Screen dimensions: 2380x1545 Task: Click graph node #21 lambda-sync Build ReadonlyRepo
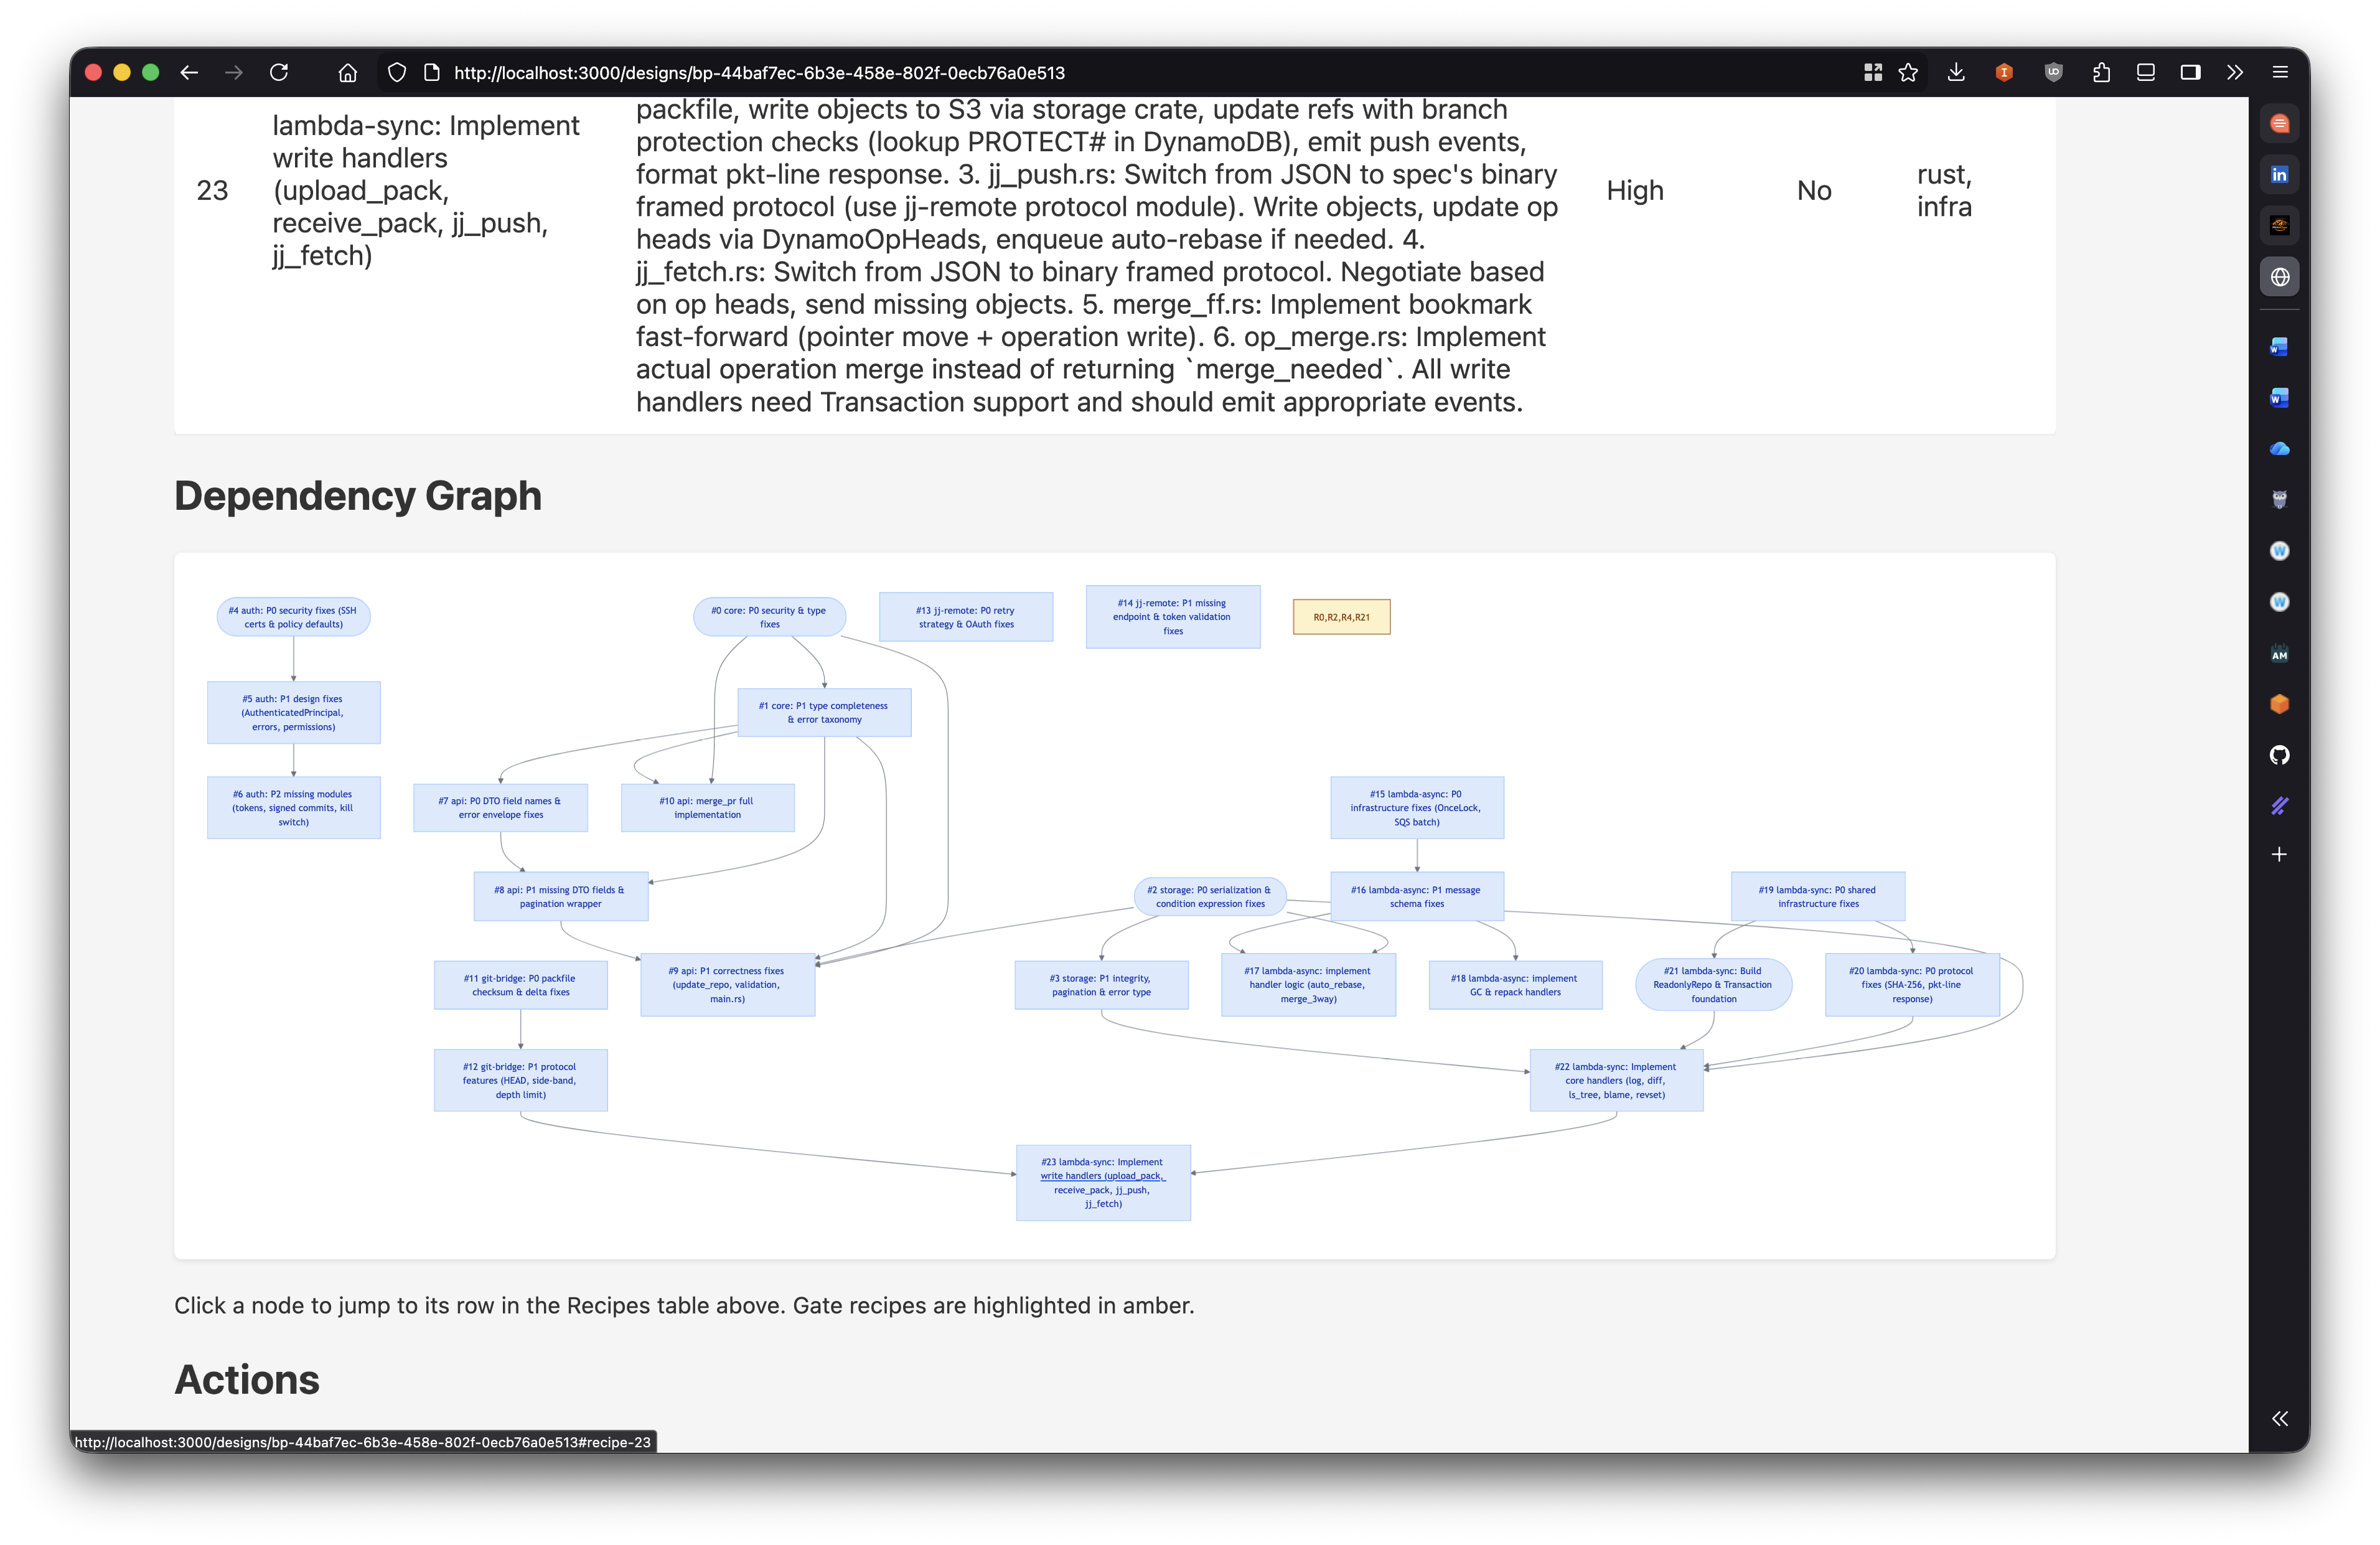point(1713,985)
